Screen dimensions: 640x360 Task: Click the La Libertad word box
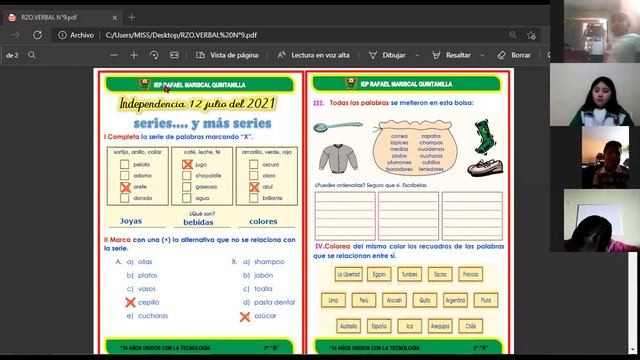coord(349,274)
